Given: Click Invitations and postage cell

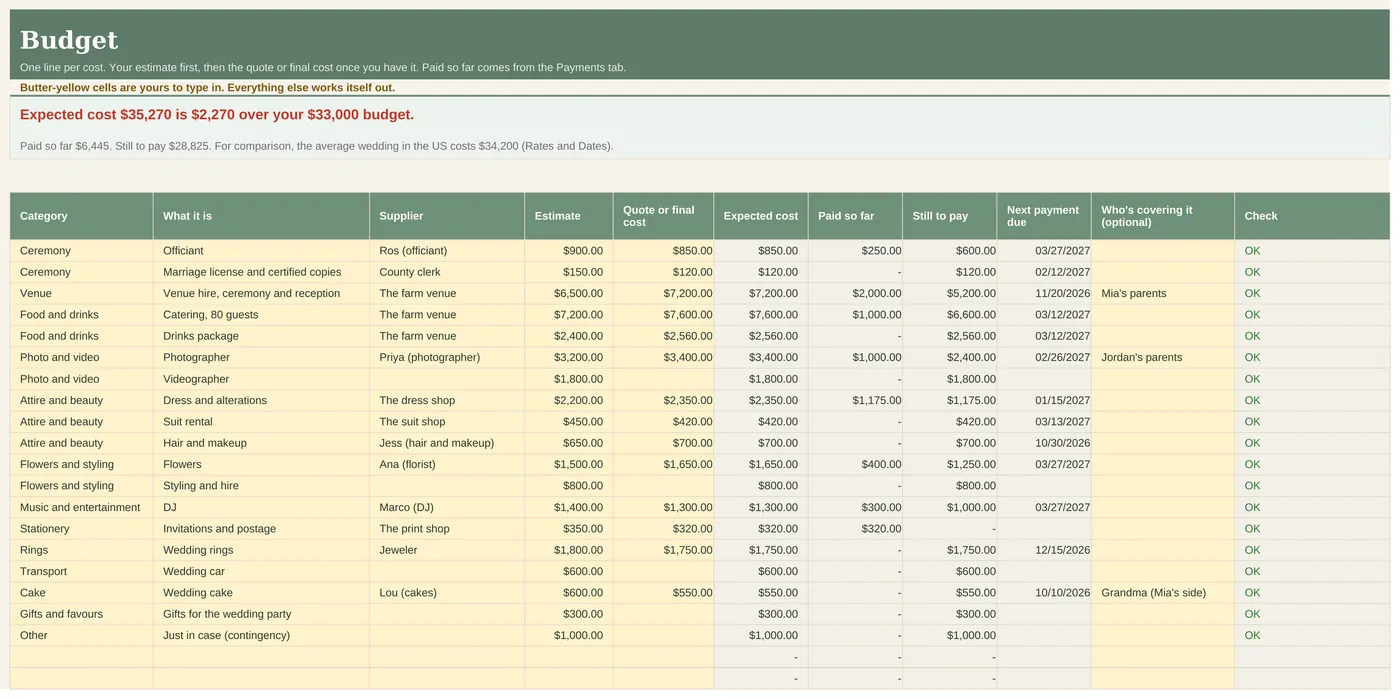Looking at the screenshot, I should point(261,529).
